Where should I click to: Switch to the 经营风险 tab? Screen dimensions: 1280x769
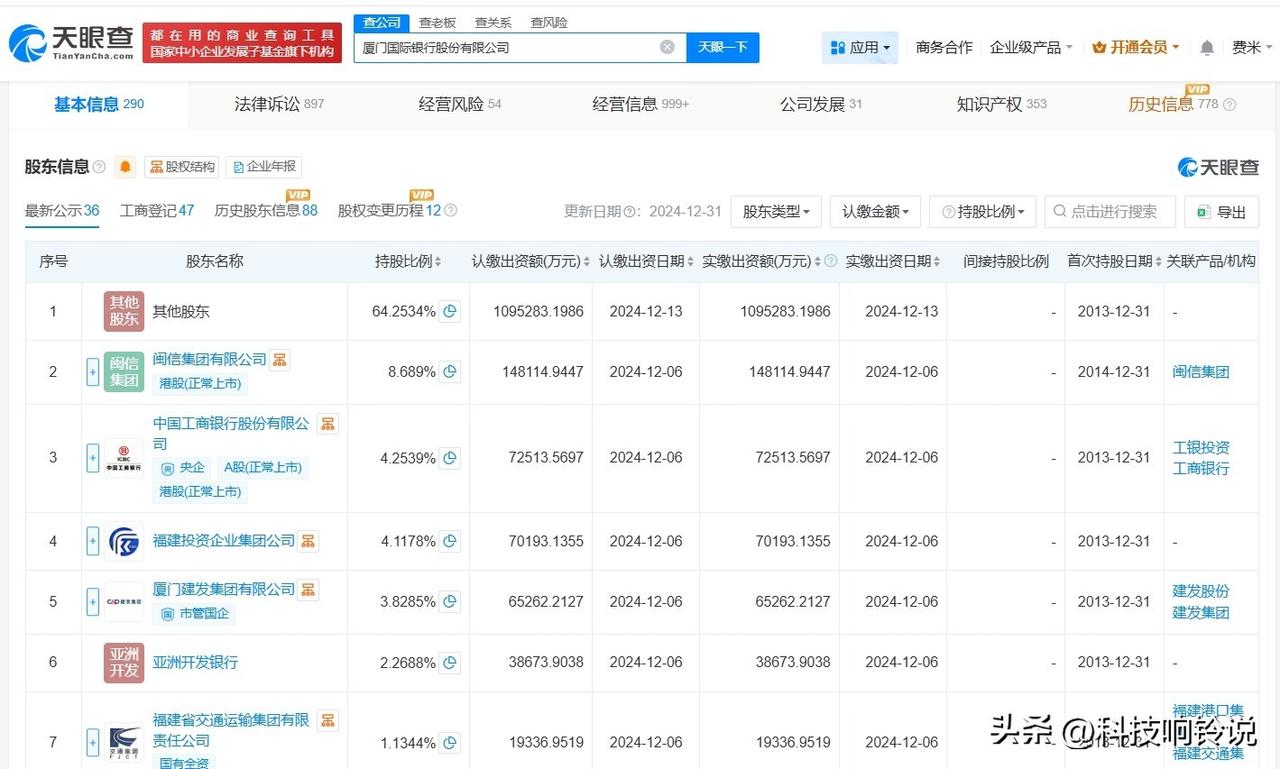coord(460,104)
